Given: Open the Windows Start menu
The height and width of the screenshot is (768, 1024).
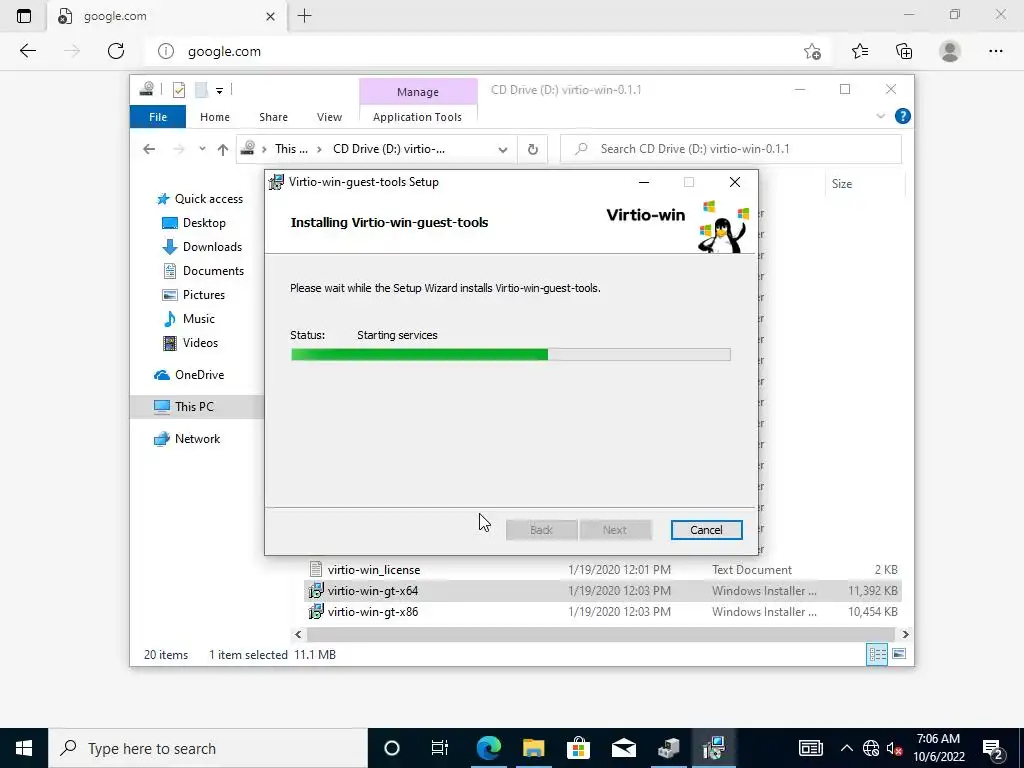Looking at the screenshot, I should 24,748.
